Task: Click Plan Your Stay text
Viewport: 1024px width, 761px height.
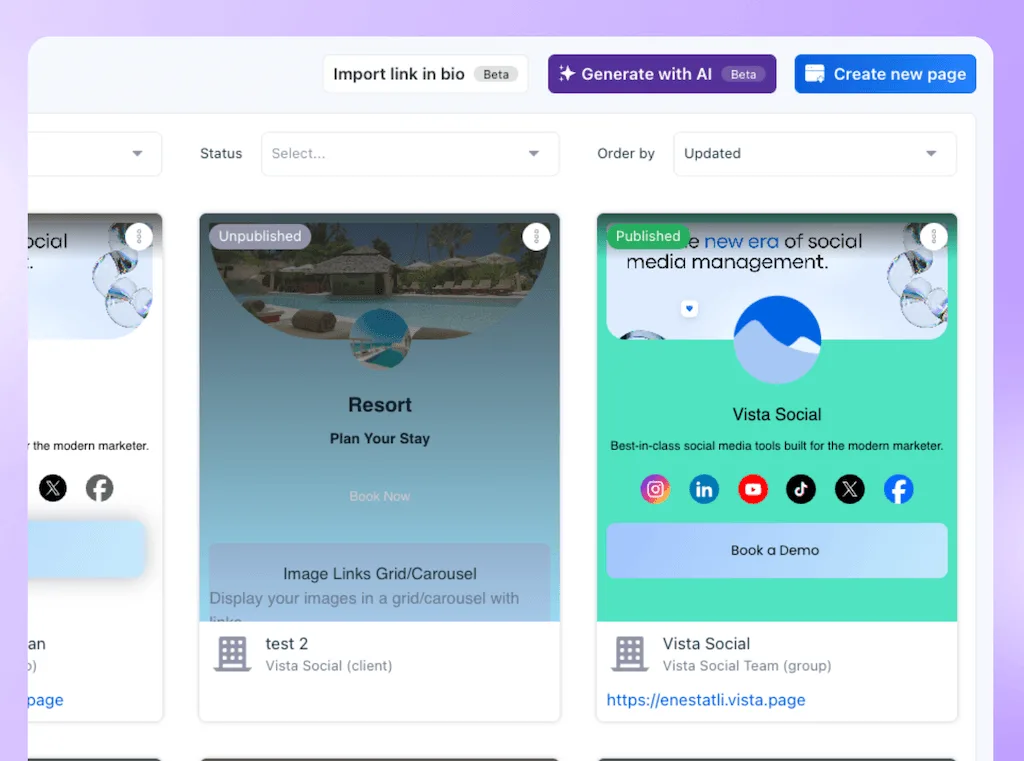Action: pos(379,438)
